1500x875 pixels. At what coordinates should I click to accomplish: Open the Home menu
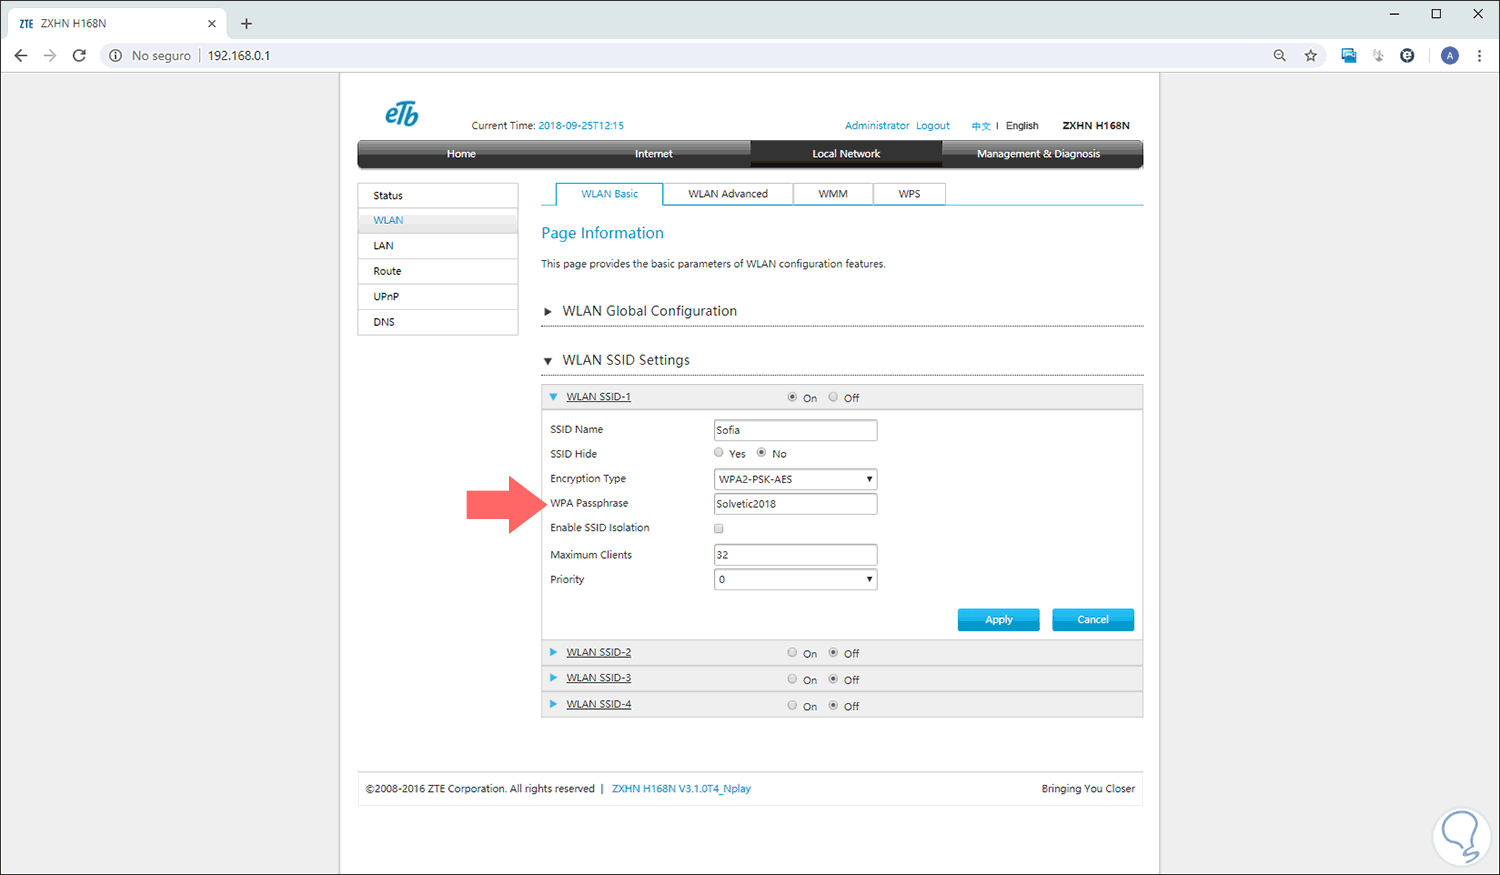461,154
